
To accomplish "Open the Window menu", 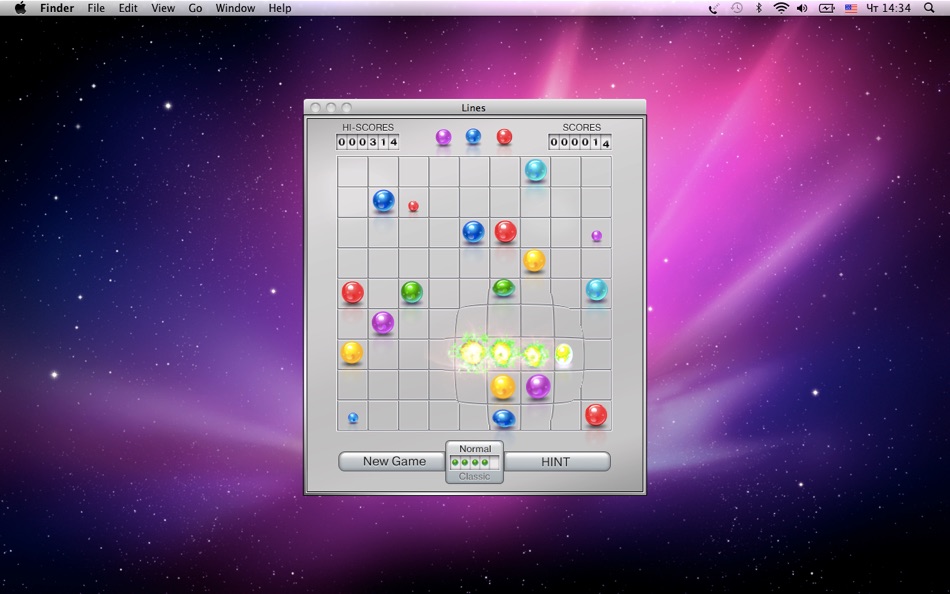I will 235,8.
